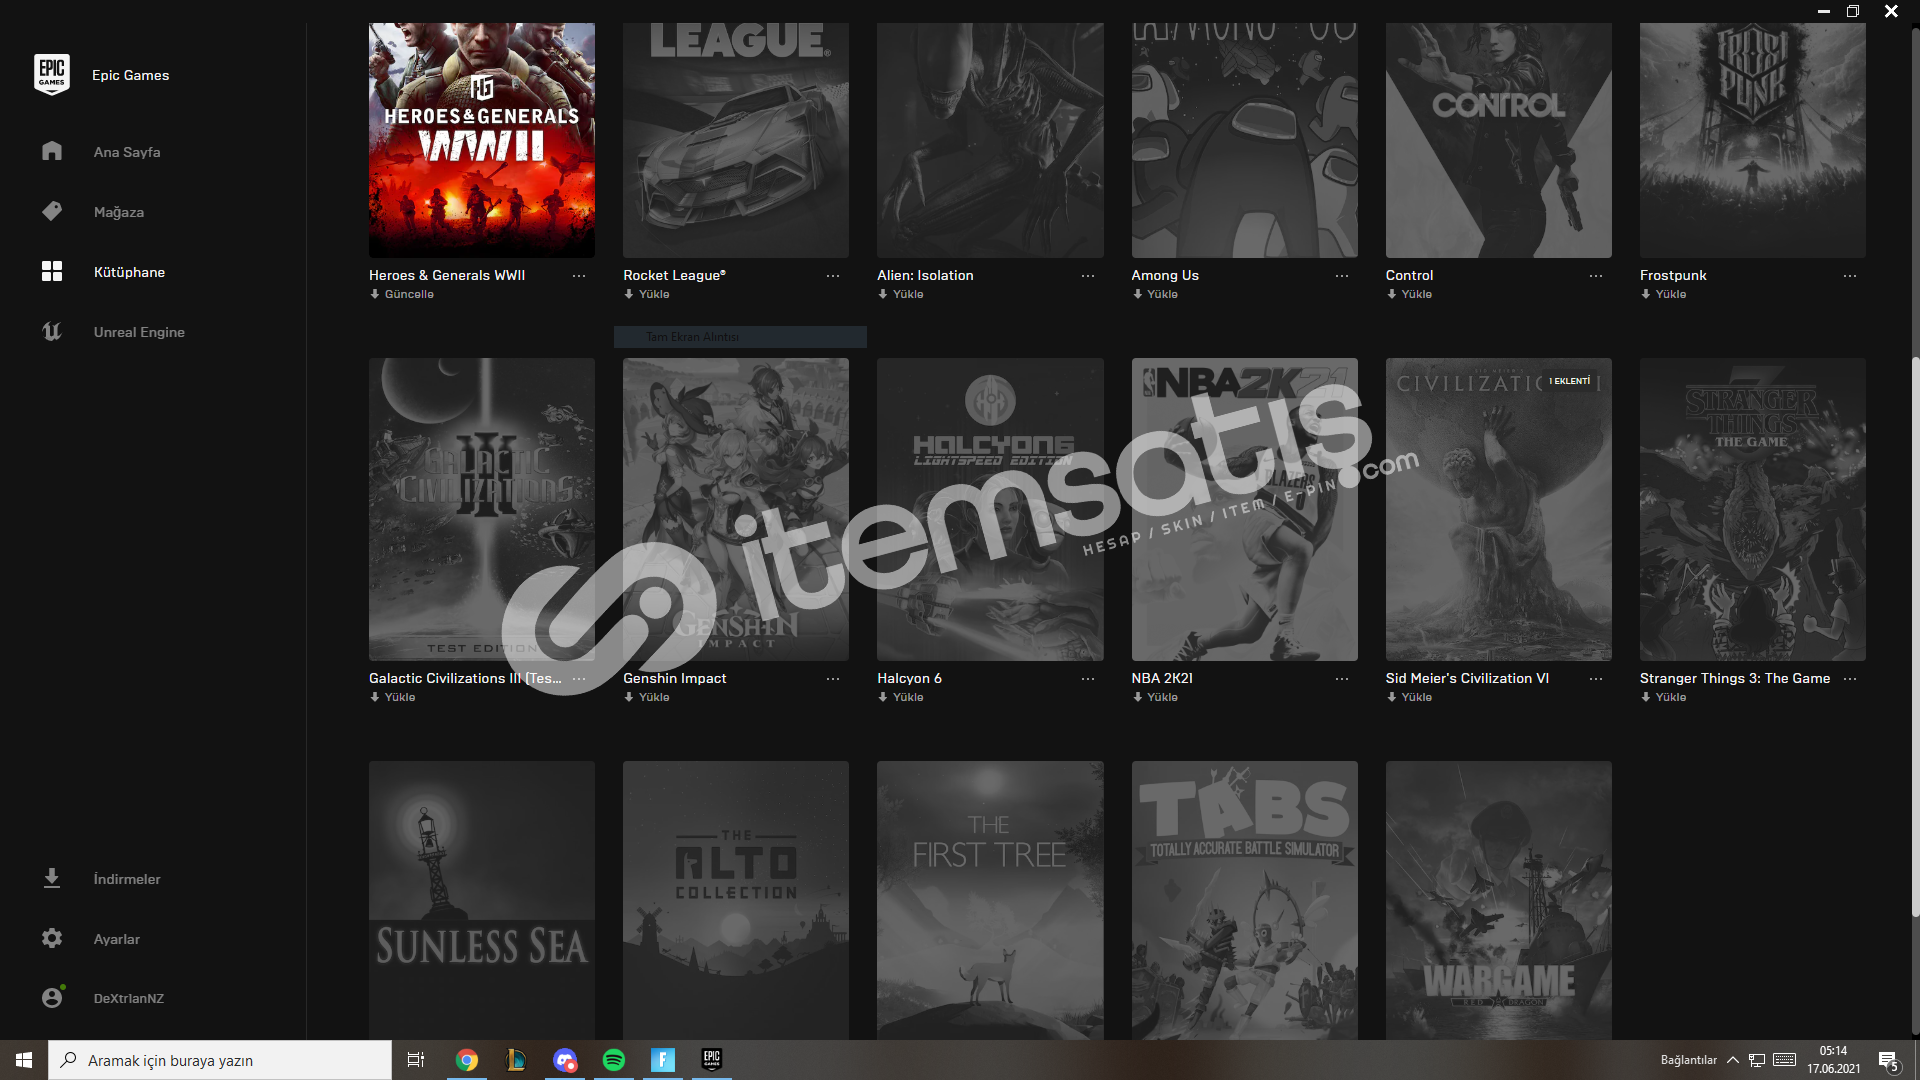Click the DeXtrlanNZ profile avatar icon
The image size is (1920, 1080).
click(x=53, y=997)
